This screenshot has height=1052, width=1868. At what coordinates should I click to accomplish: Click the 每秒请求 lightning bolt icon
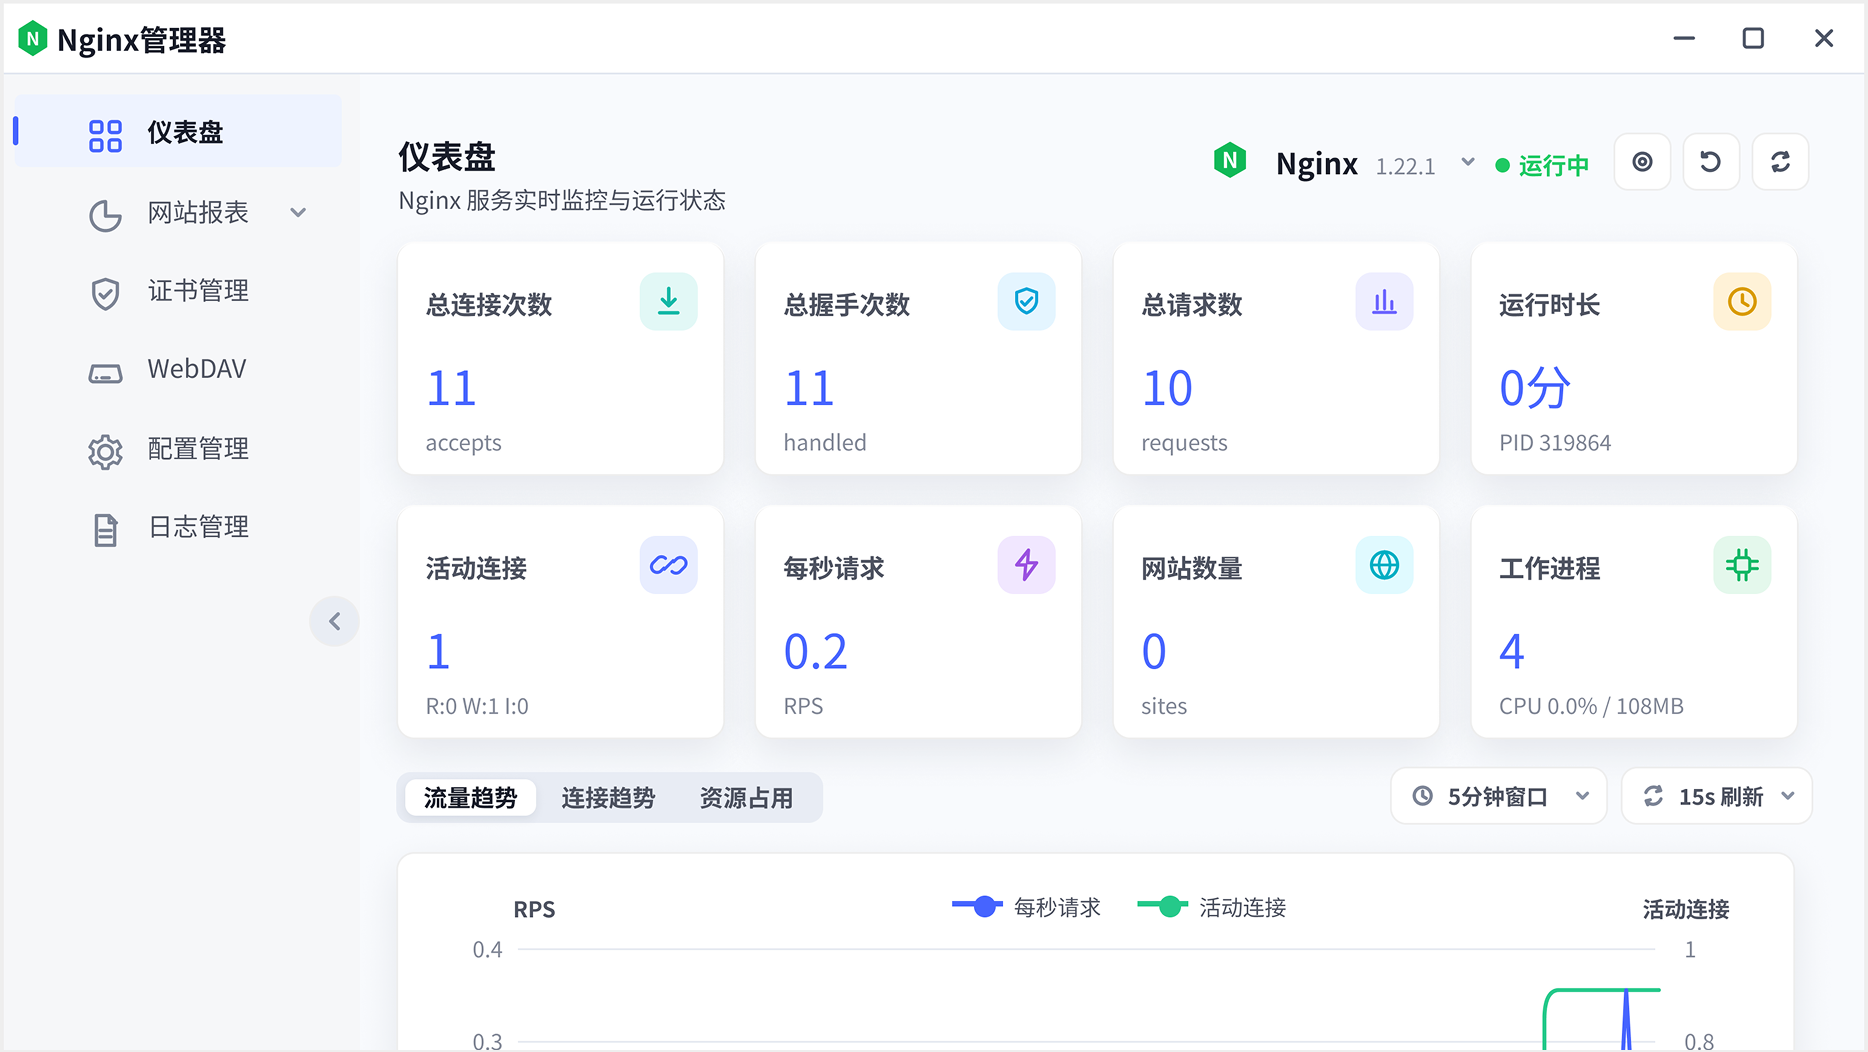coord(1026,565)
